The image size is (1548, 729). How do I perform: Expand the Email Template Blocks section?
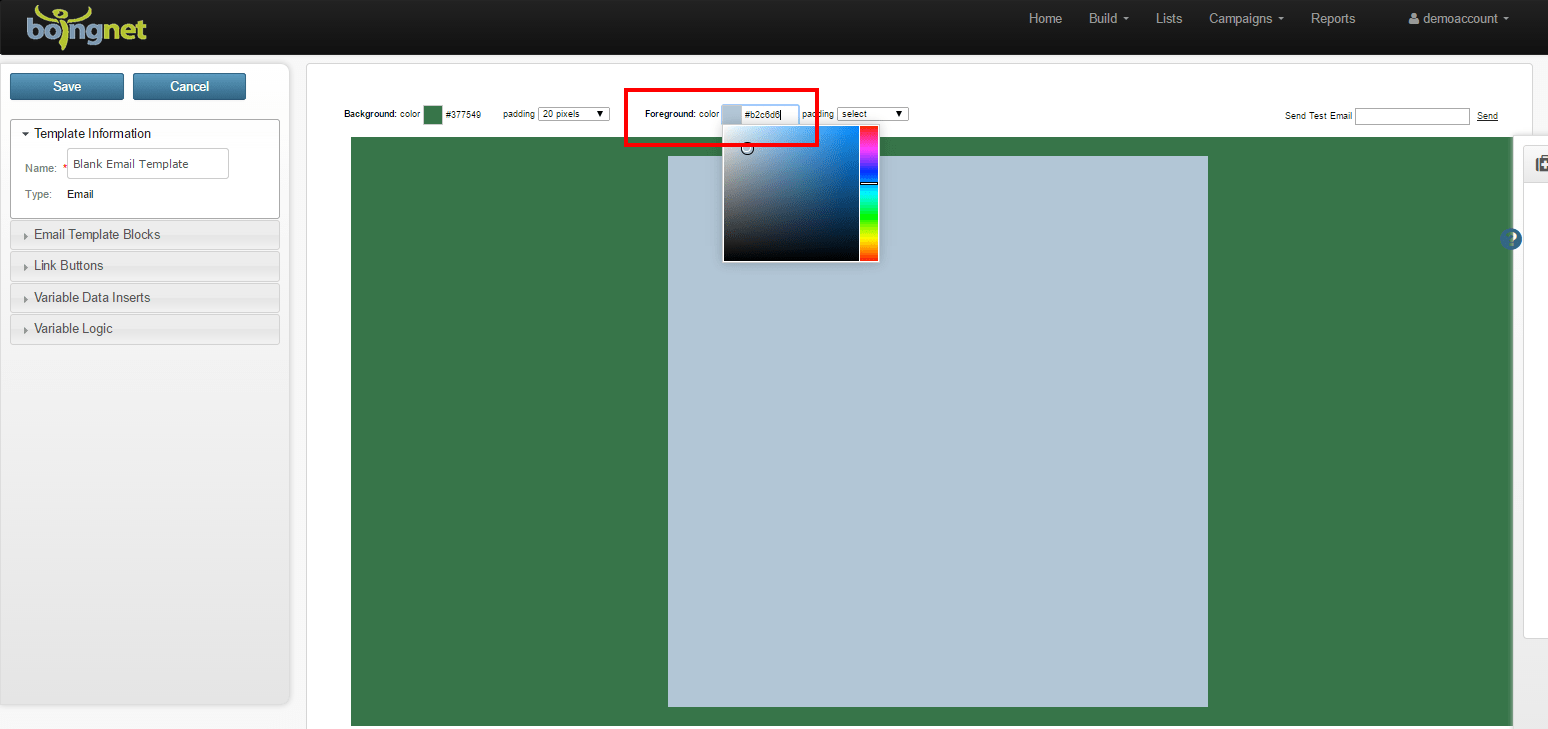pos(97,234)
